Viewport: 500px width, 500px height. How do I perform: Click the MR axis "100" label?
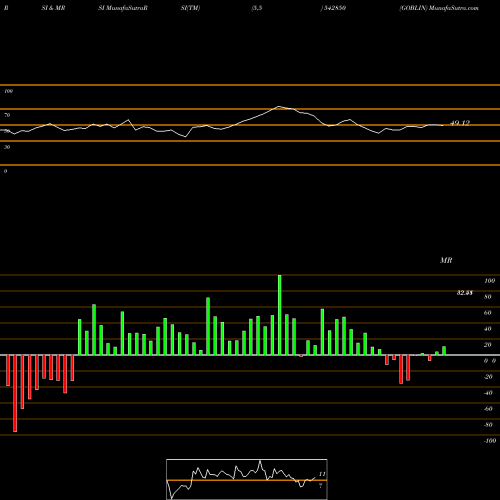click(489, 281)
